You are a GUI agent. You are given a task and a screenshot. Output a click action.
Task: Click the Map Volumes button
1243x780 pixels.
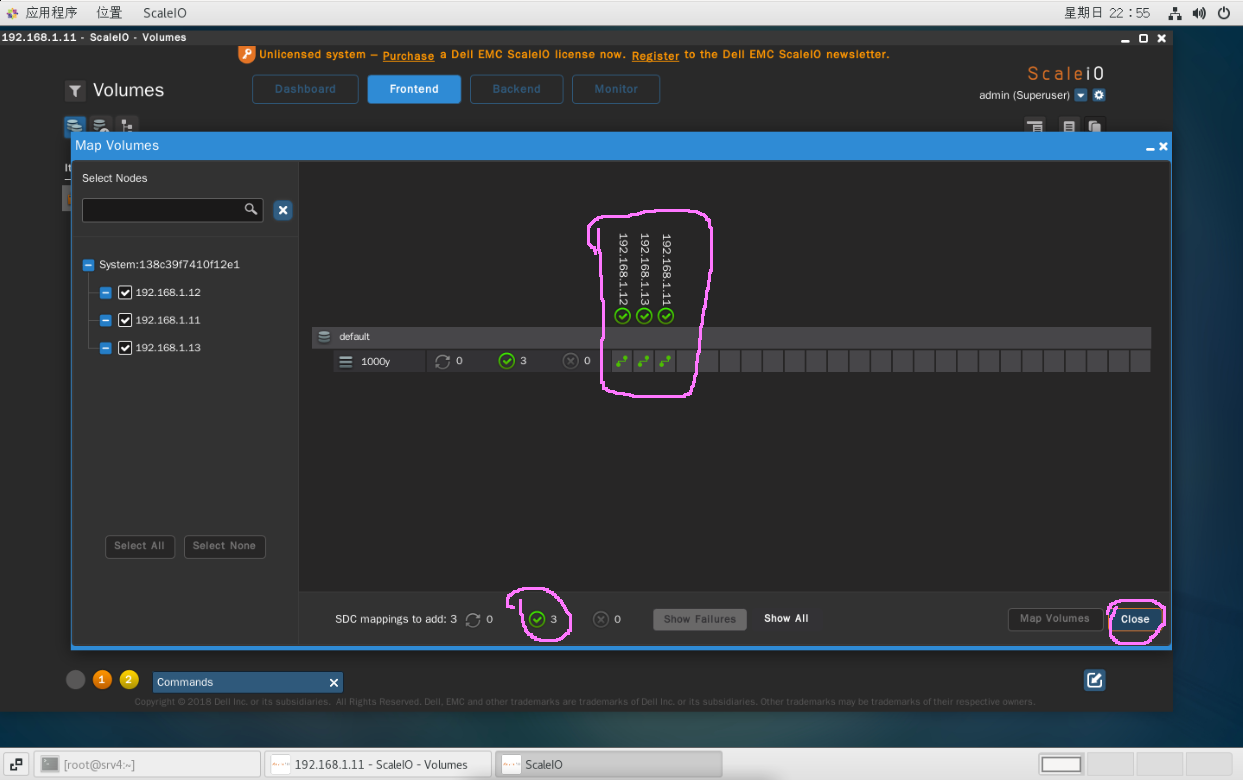(x=1055, y=619)
